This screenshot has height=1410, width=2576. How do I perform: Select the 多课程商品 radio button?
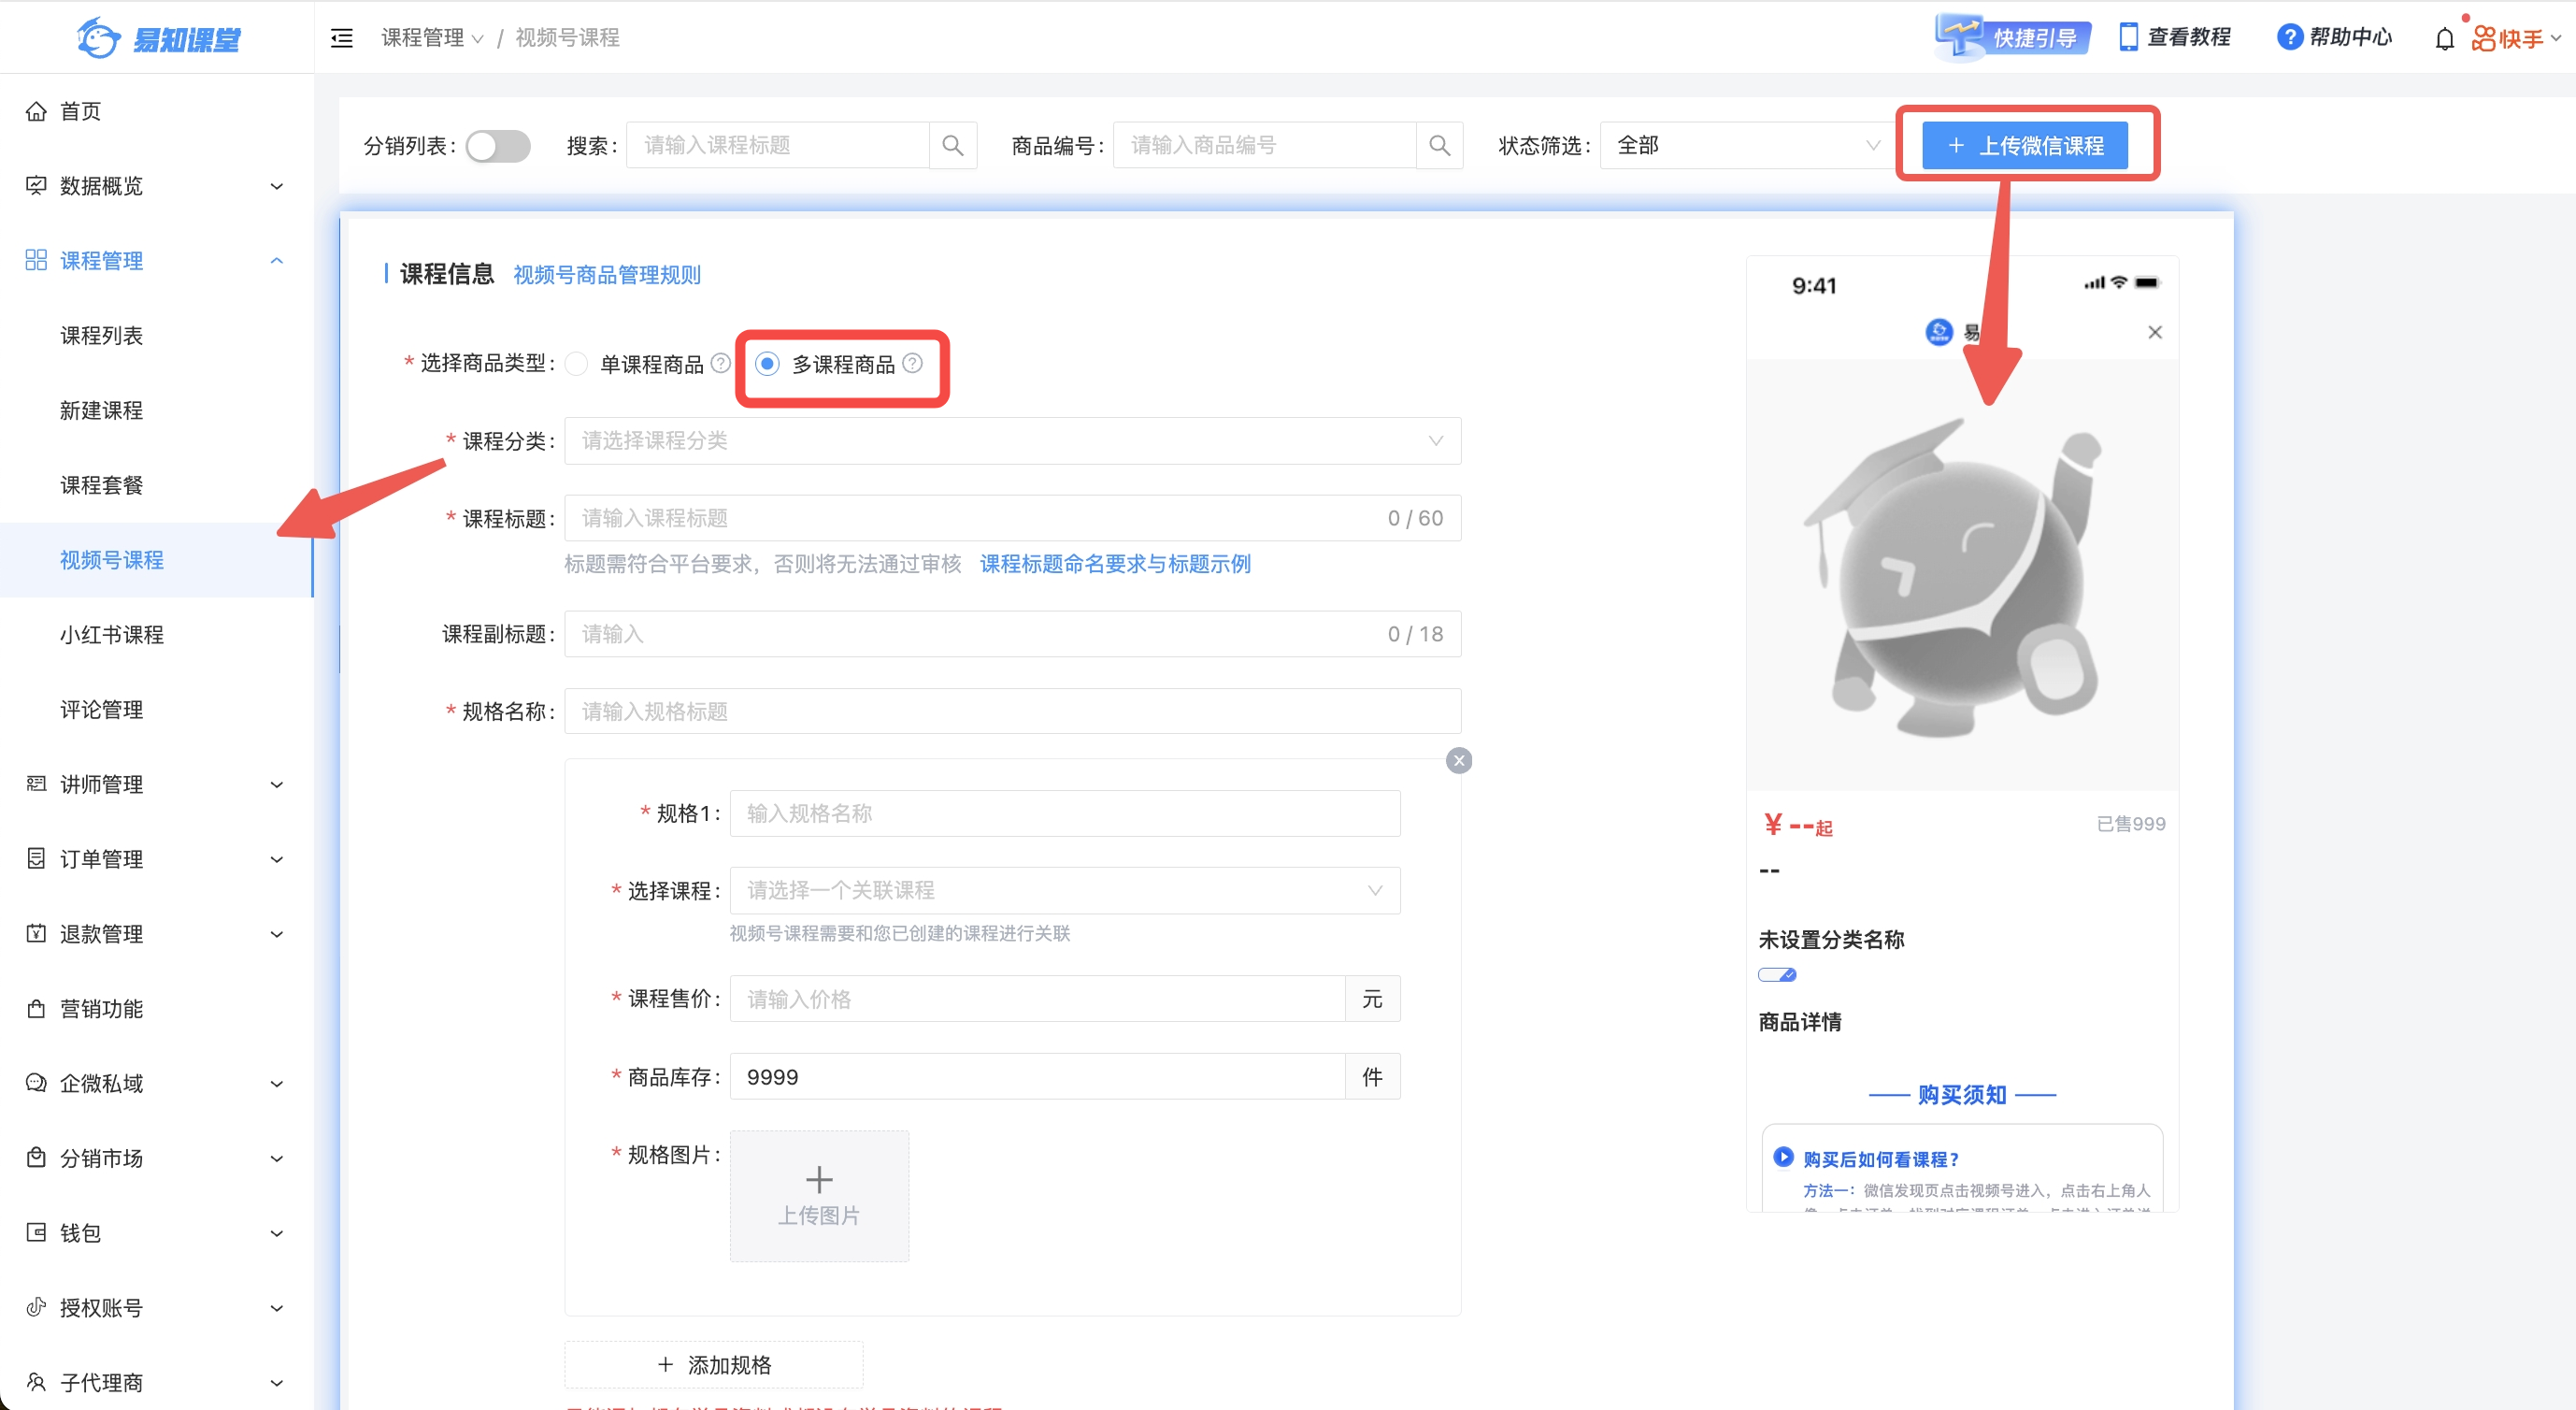pos(767,364)
